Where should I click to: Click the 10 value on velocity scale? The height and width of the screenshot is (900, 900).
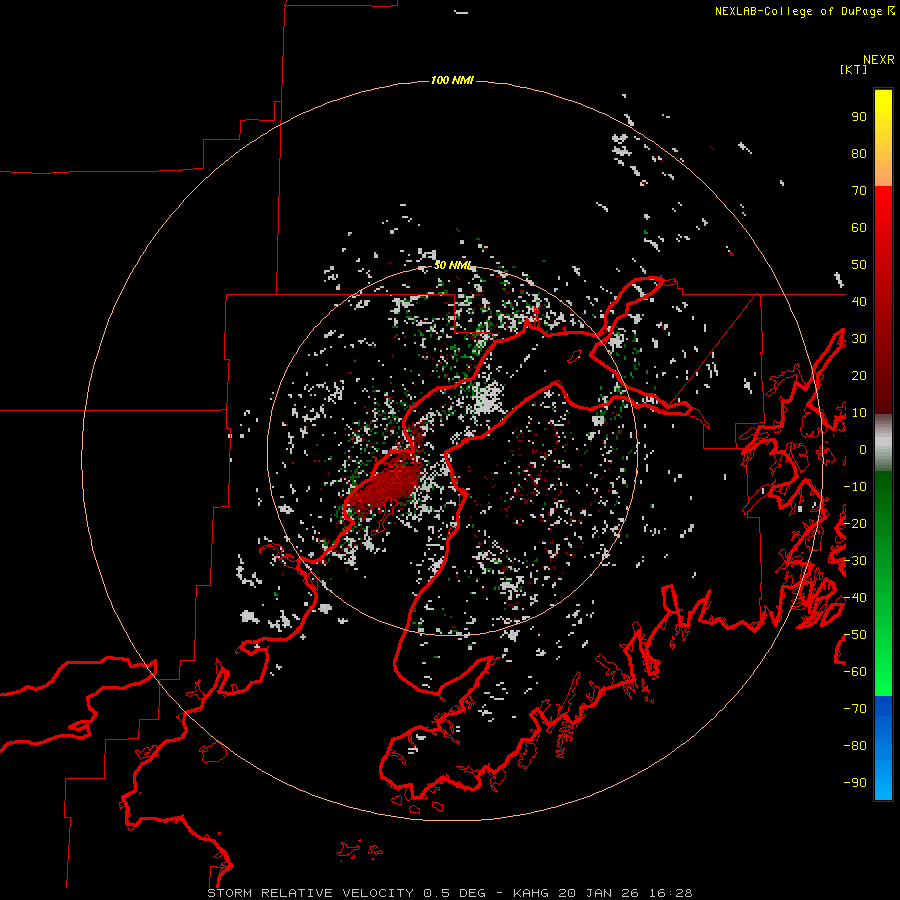[859, 413]
